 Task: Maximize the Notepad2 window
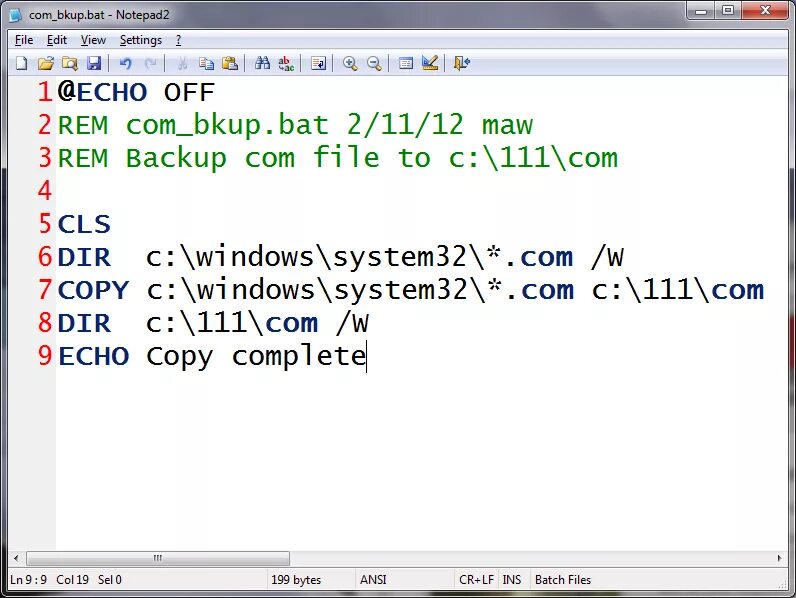728,10
